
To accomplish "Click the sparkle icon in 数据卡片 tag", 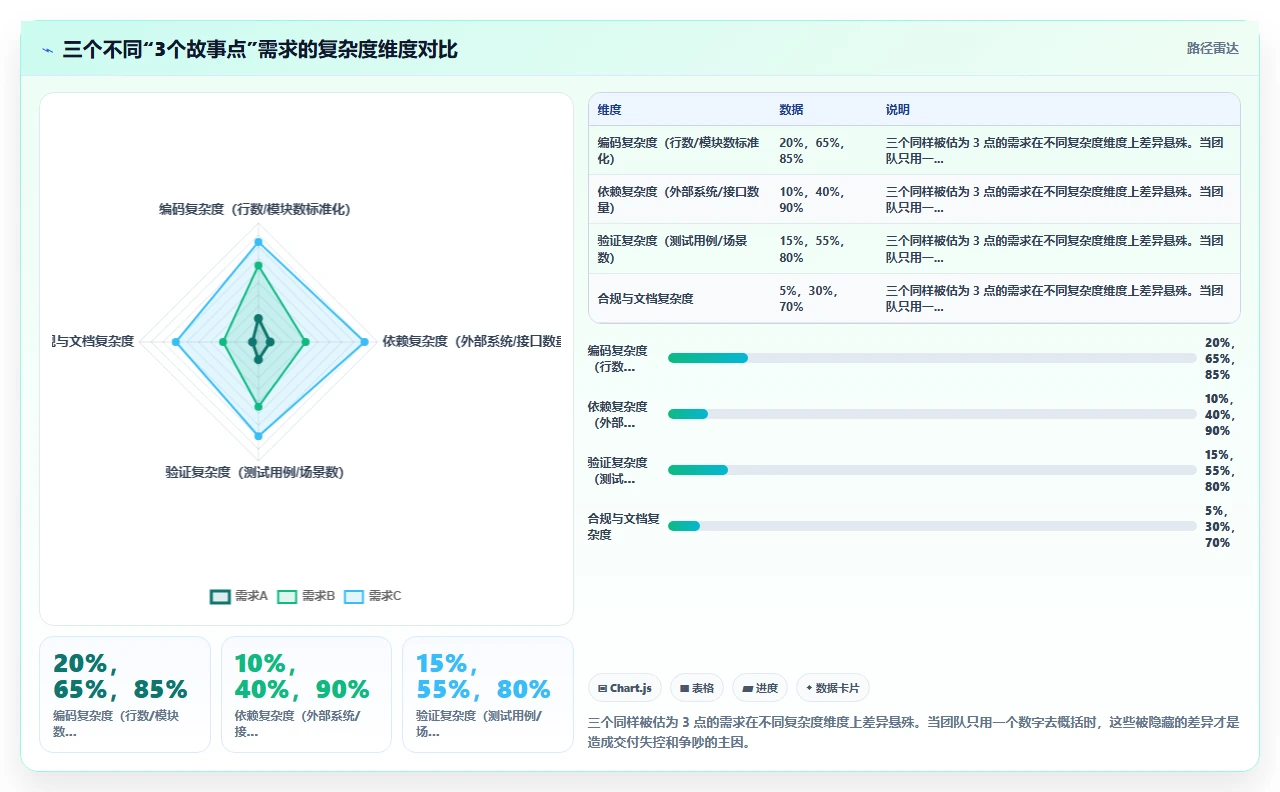I will [809, 688].
